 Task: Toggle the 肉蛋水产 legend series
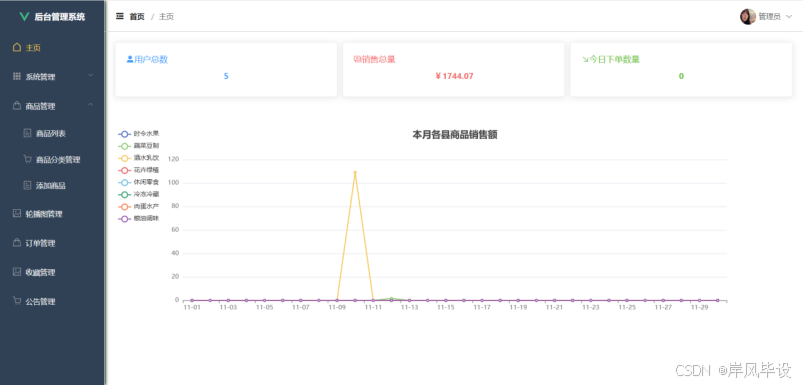tap(138, 207)
